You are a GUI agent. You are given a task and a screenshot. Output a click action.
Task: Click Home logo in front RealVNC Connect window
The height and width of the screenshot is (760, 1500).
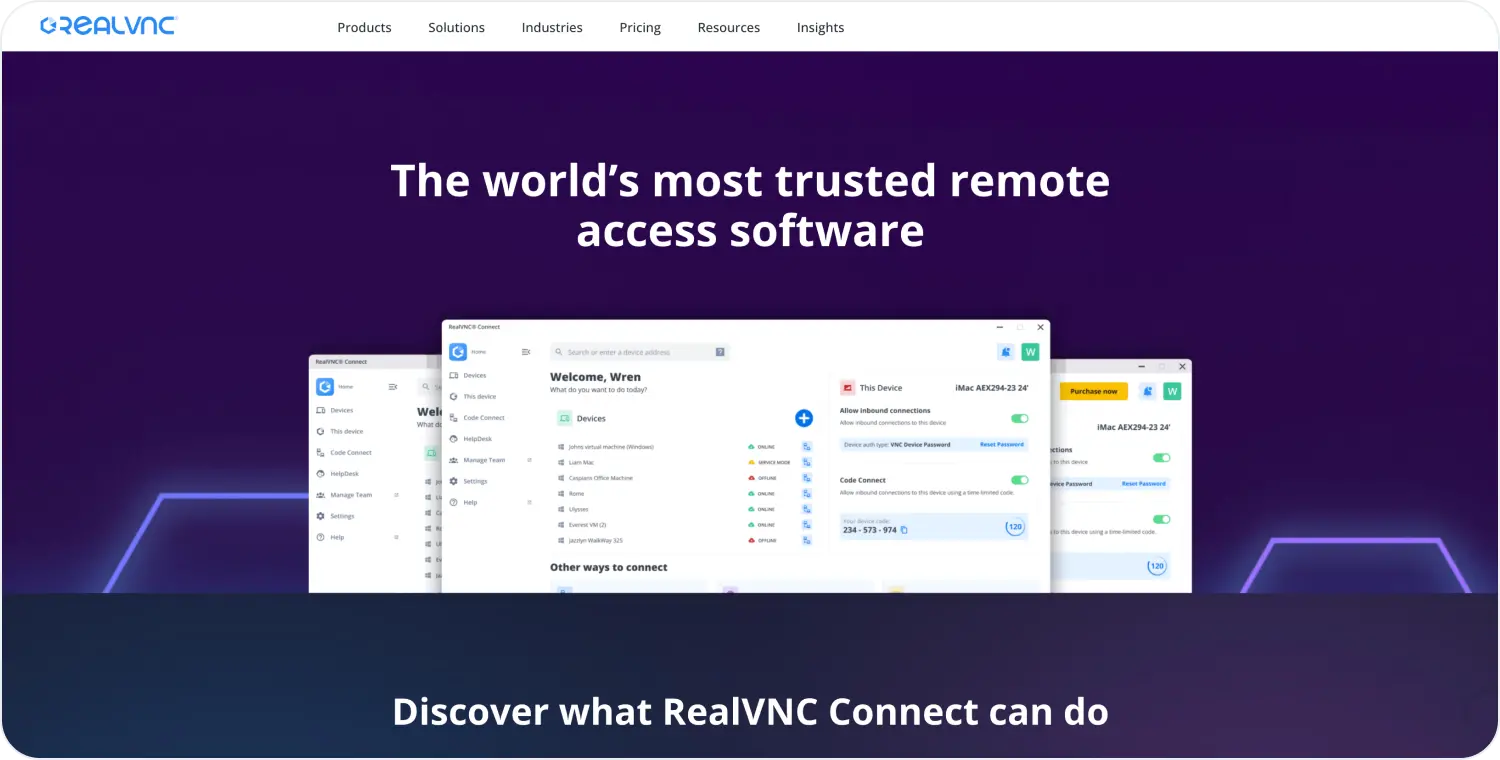click(458, 352)
